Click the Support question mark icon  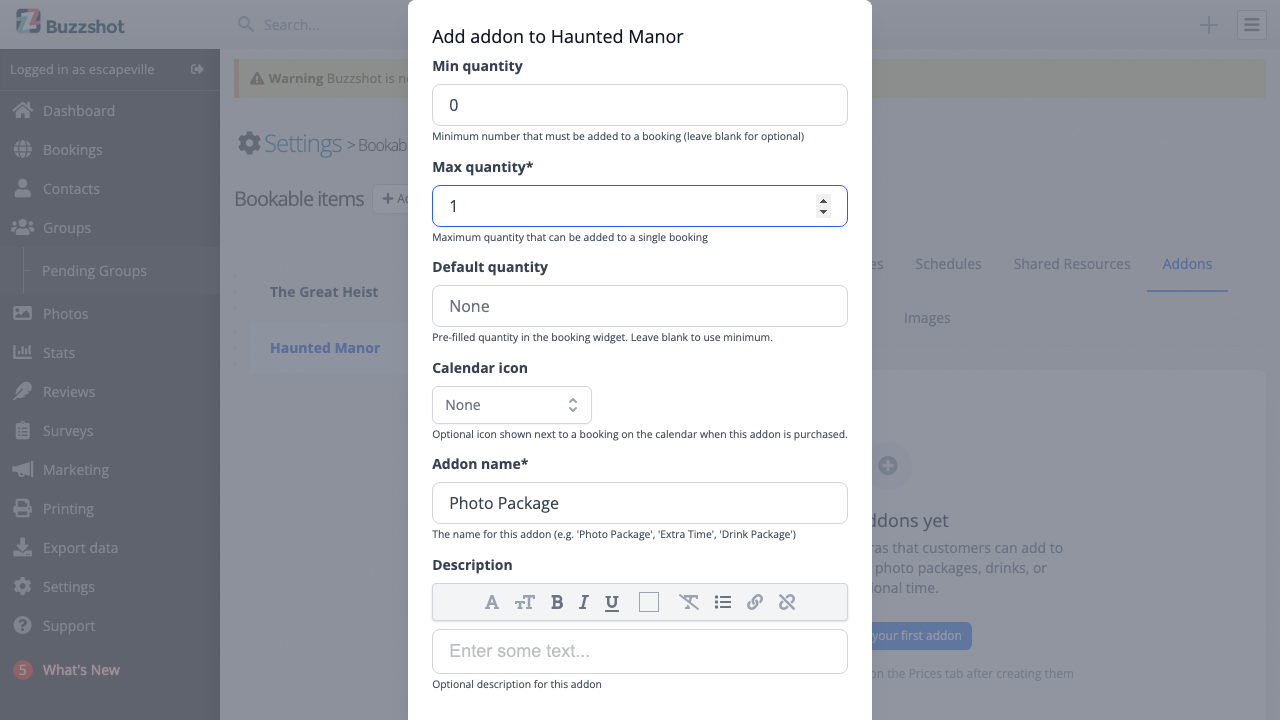(x=22, y=625)
